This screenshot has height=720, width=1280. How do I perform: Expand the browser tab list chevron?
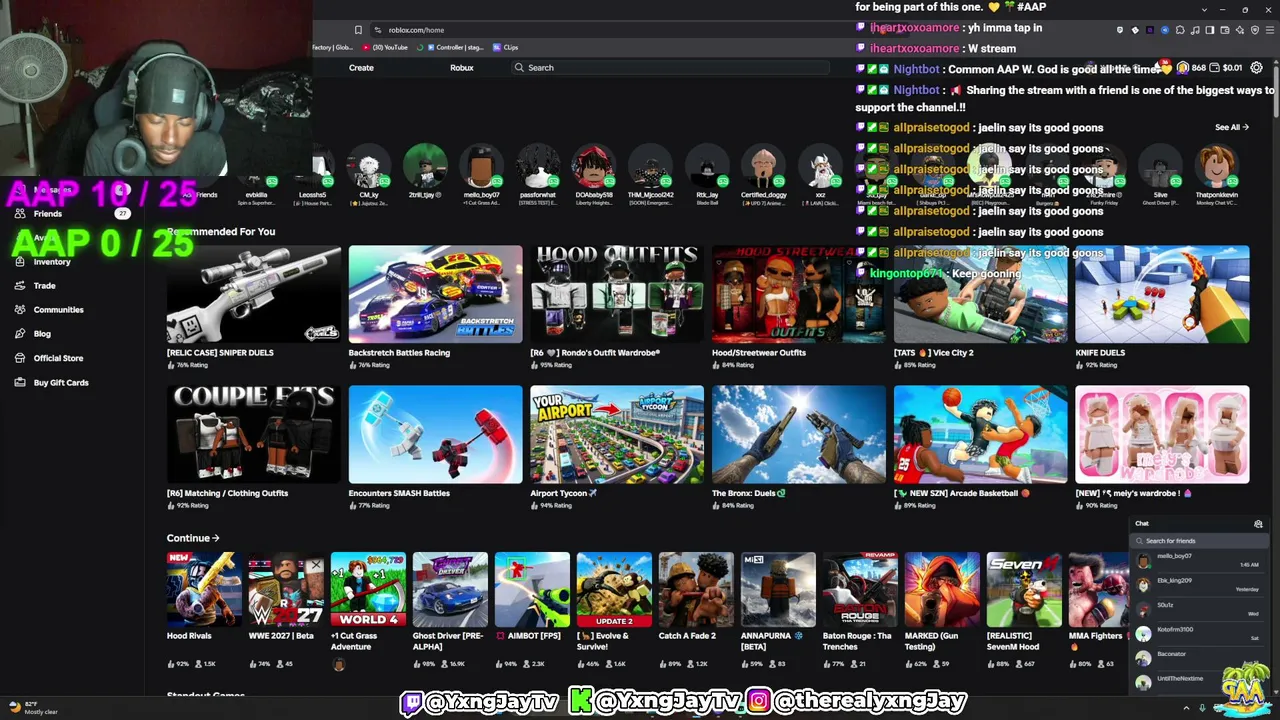(x=1204, y=10)
